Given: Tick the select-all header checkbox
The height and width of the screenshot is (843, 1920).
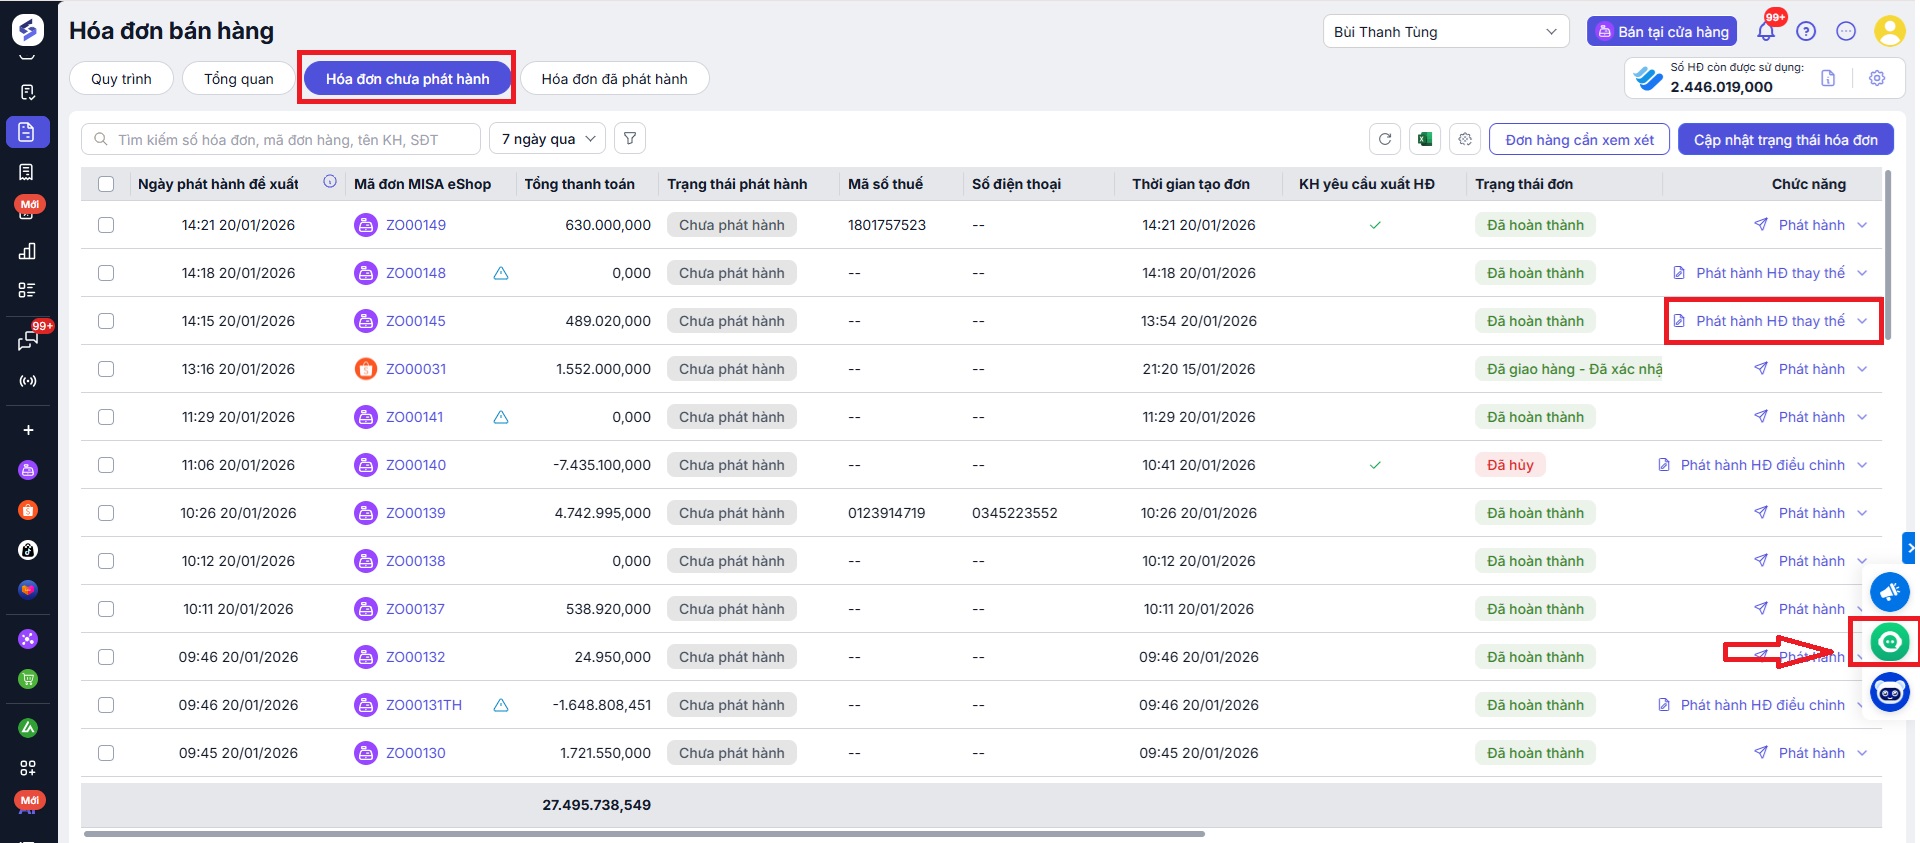Looking at the screenshot, I should click(106, 184).
